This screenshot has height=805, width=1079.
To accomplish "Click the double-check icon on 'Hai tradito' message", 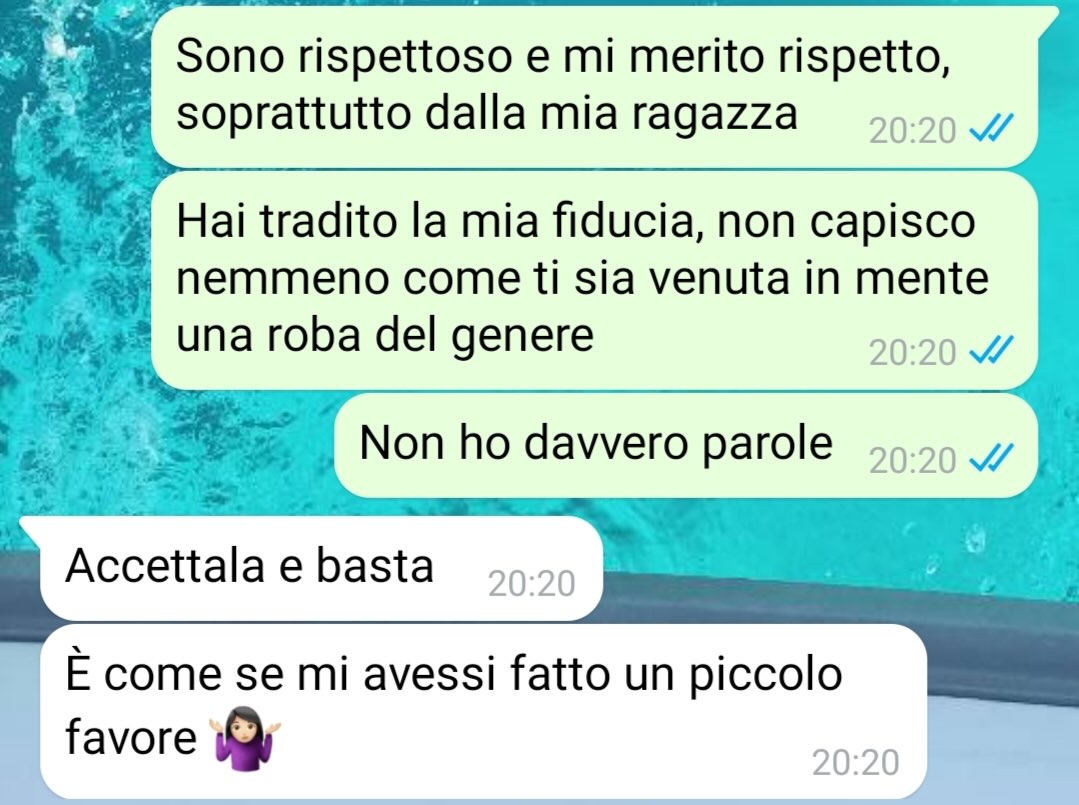I will tap(991, 350).
